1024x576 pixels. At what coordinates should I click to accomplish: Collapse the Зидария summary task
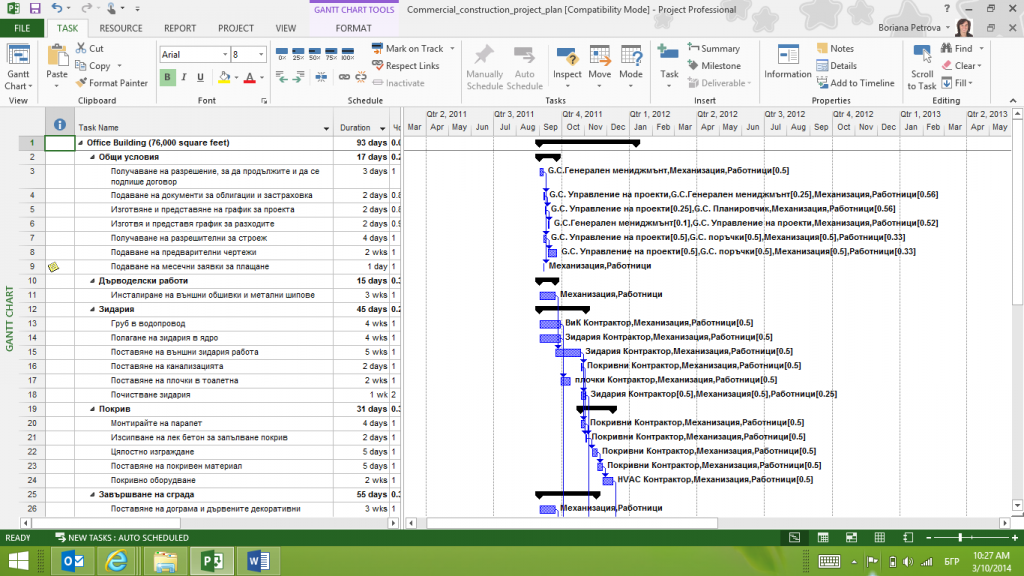tap(93, 309)
